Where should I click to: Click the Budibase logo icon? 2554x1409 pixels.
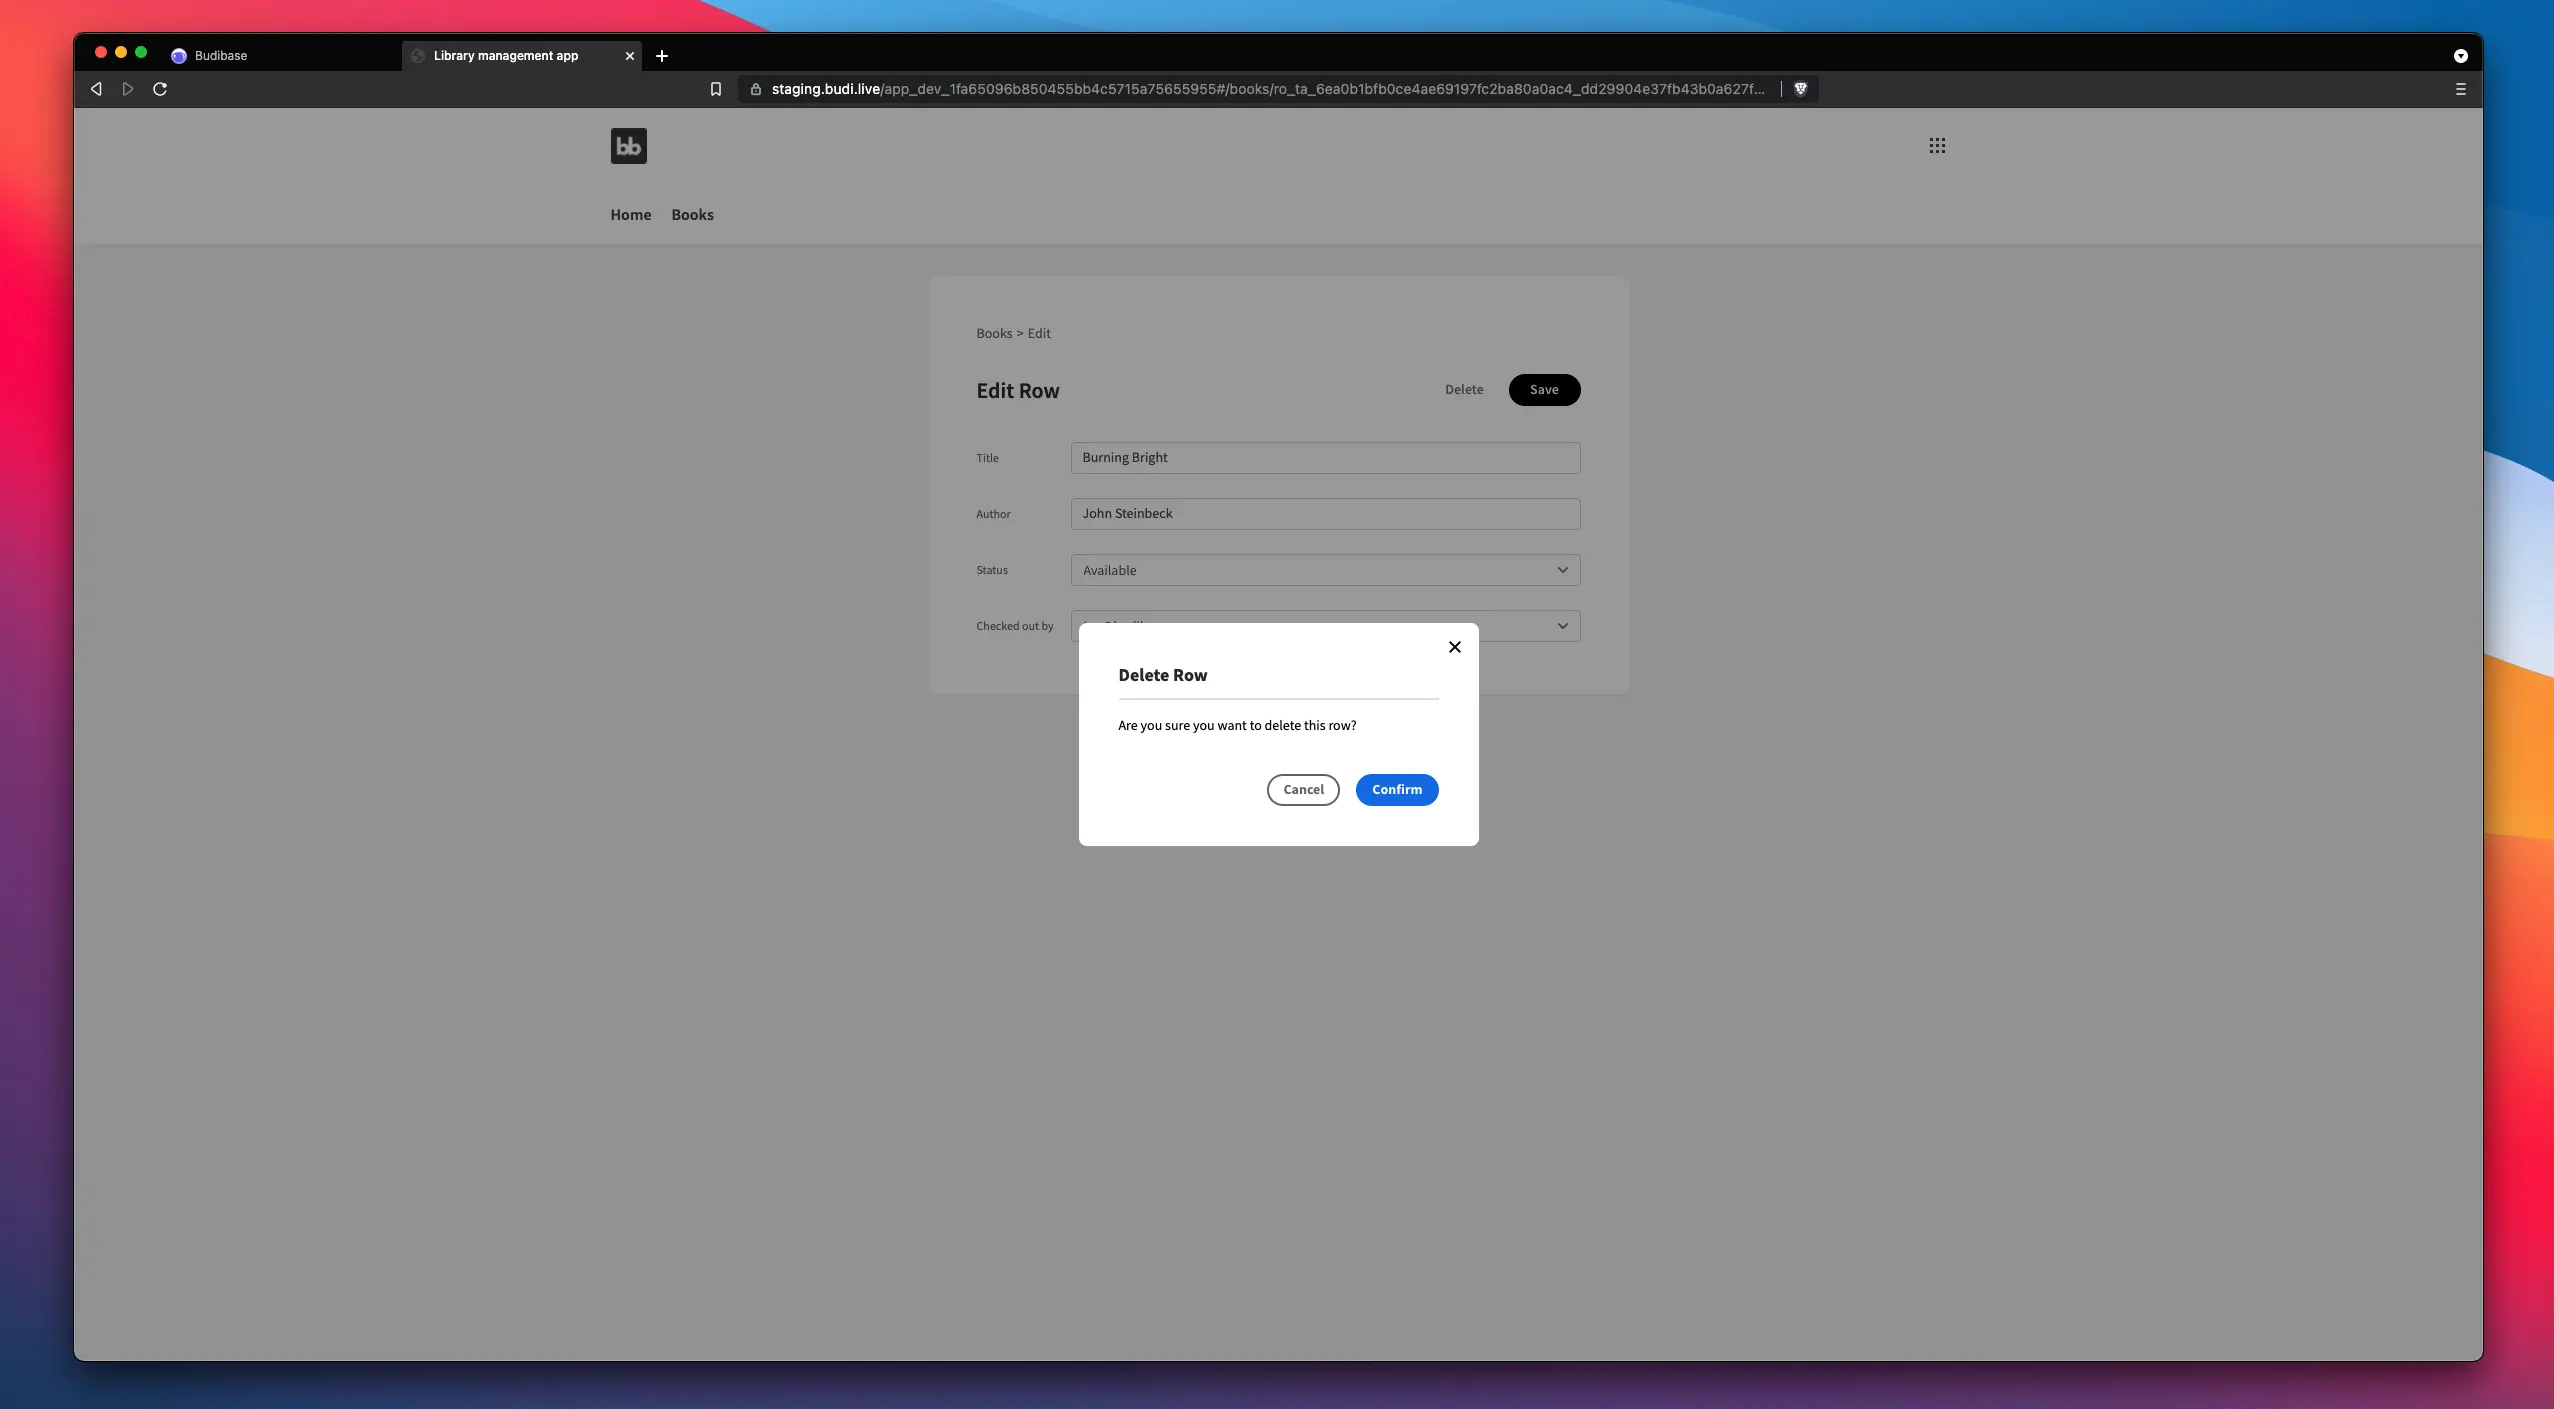[628, 146]
